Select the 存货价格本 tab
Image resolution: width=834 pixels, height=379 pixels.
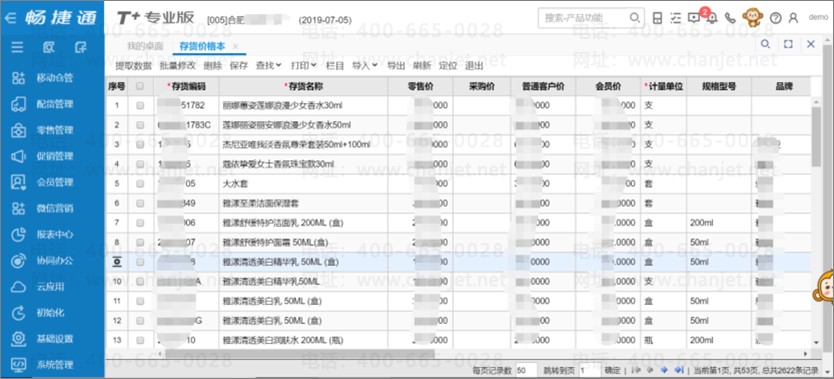tap(202, 46)
